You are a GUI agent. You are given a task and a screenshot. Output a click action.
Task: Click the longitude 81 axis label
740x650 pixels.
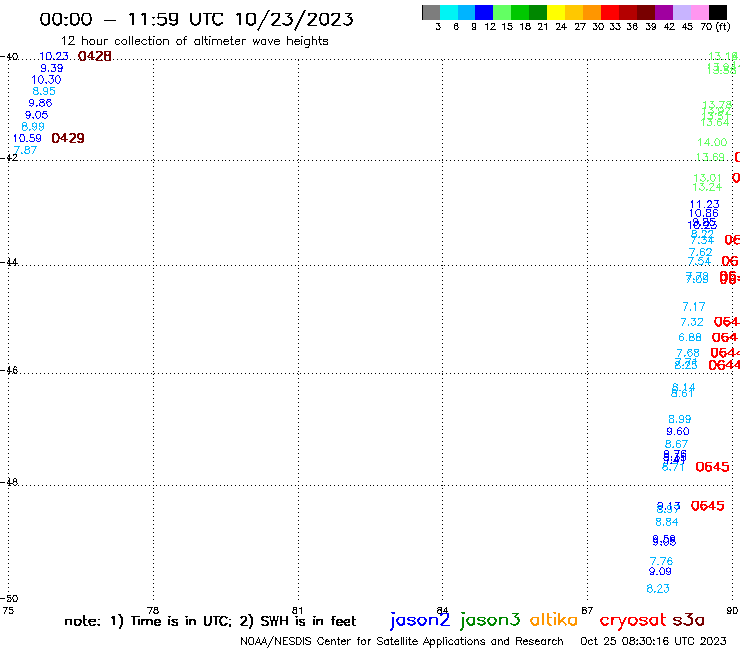297,610
